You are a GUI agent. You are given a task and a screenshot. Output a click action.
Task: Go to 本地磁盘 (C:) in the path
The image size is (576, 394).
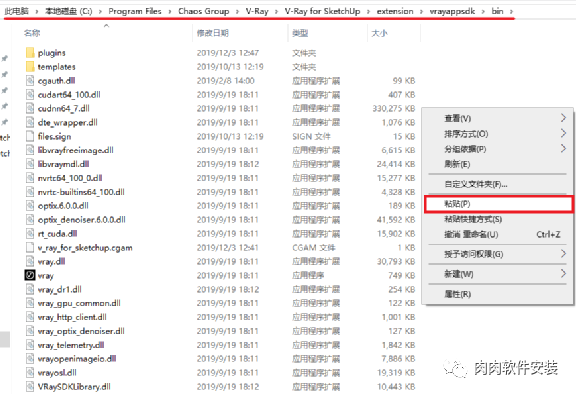click(69, 11)
